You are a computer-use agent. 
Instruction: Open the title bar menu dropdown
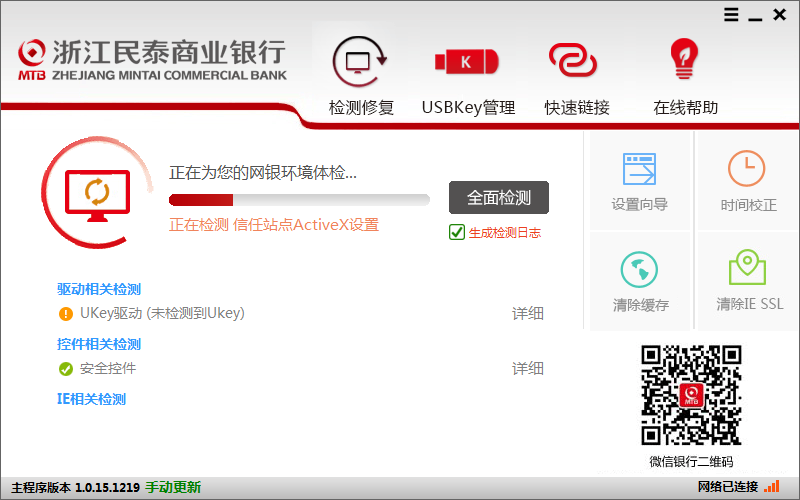732,14
